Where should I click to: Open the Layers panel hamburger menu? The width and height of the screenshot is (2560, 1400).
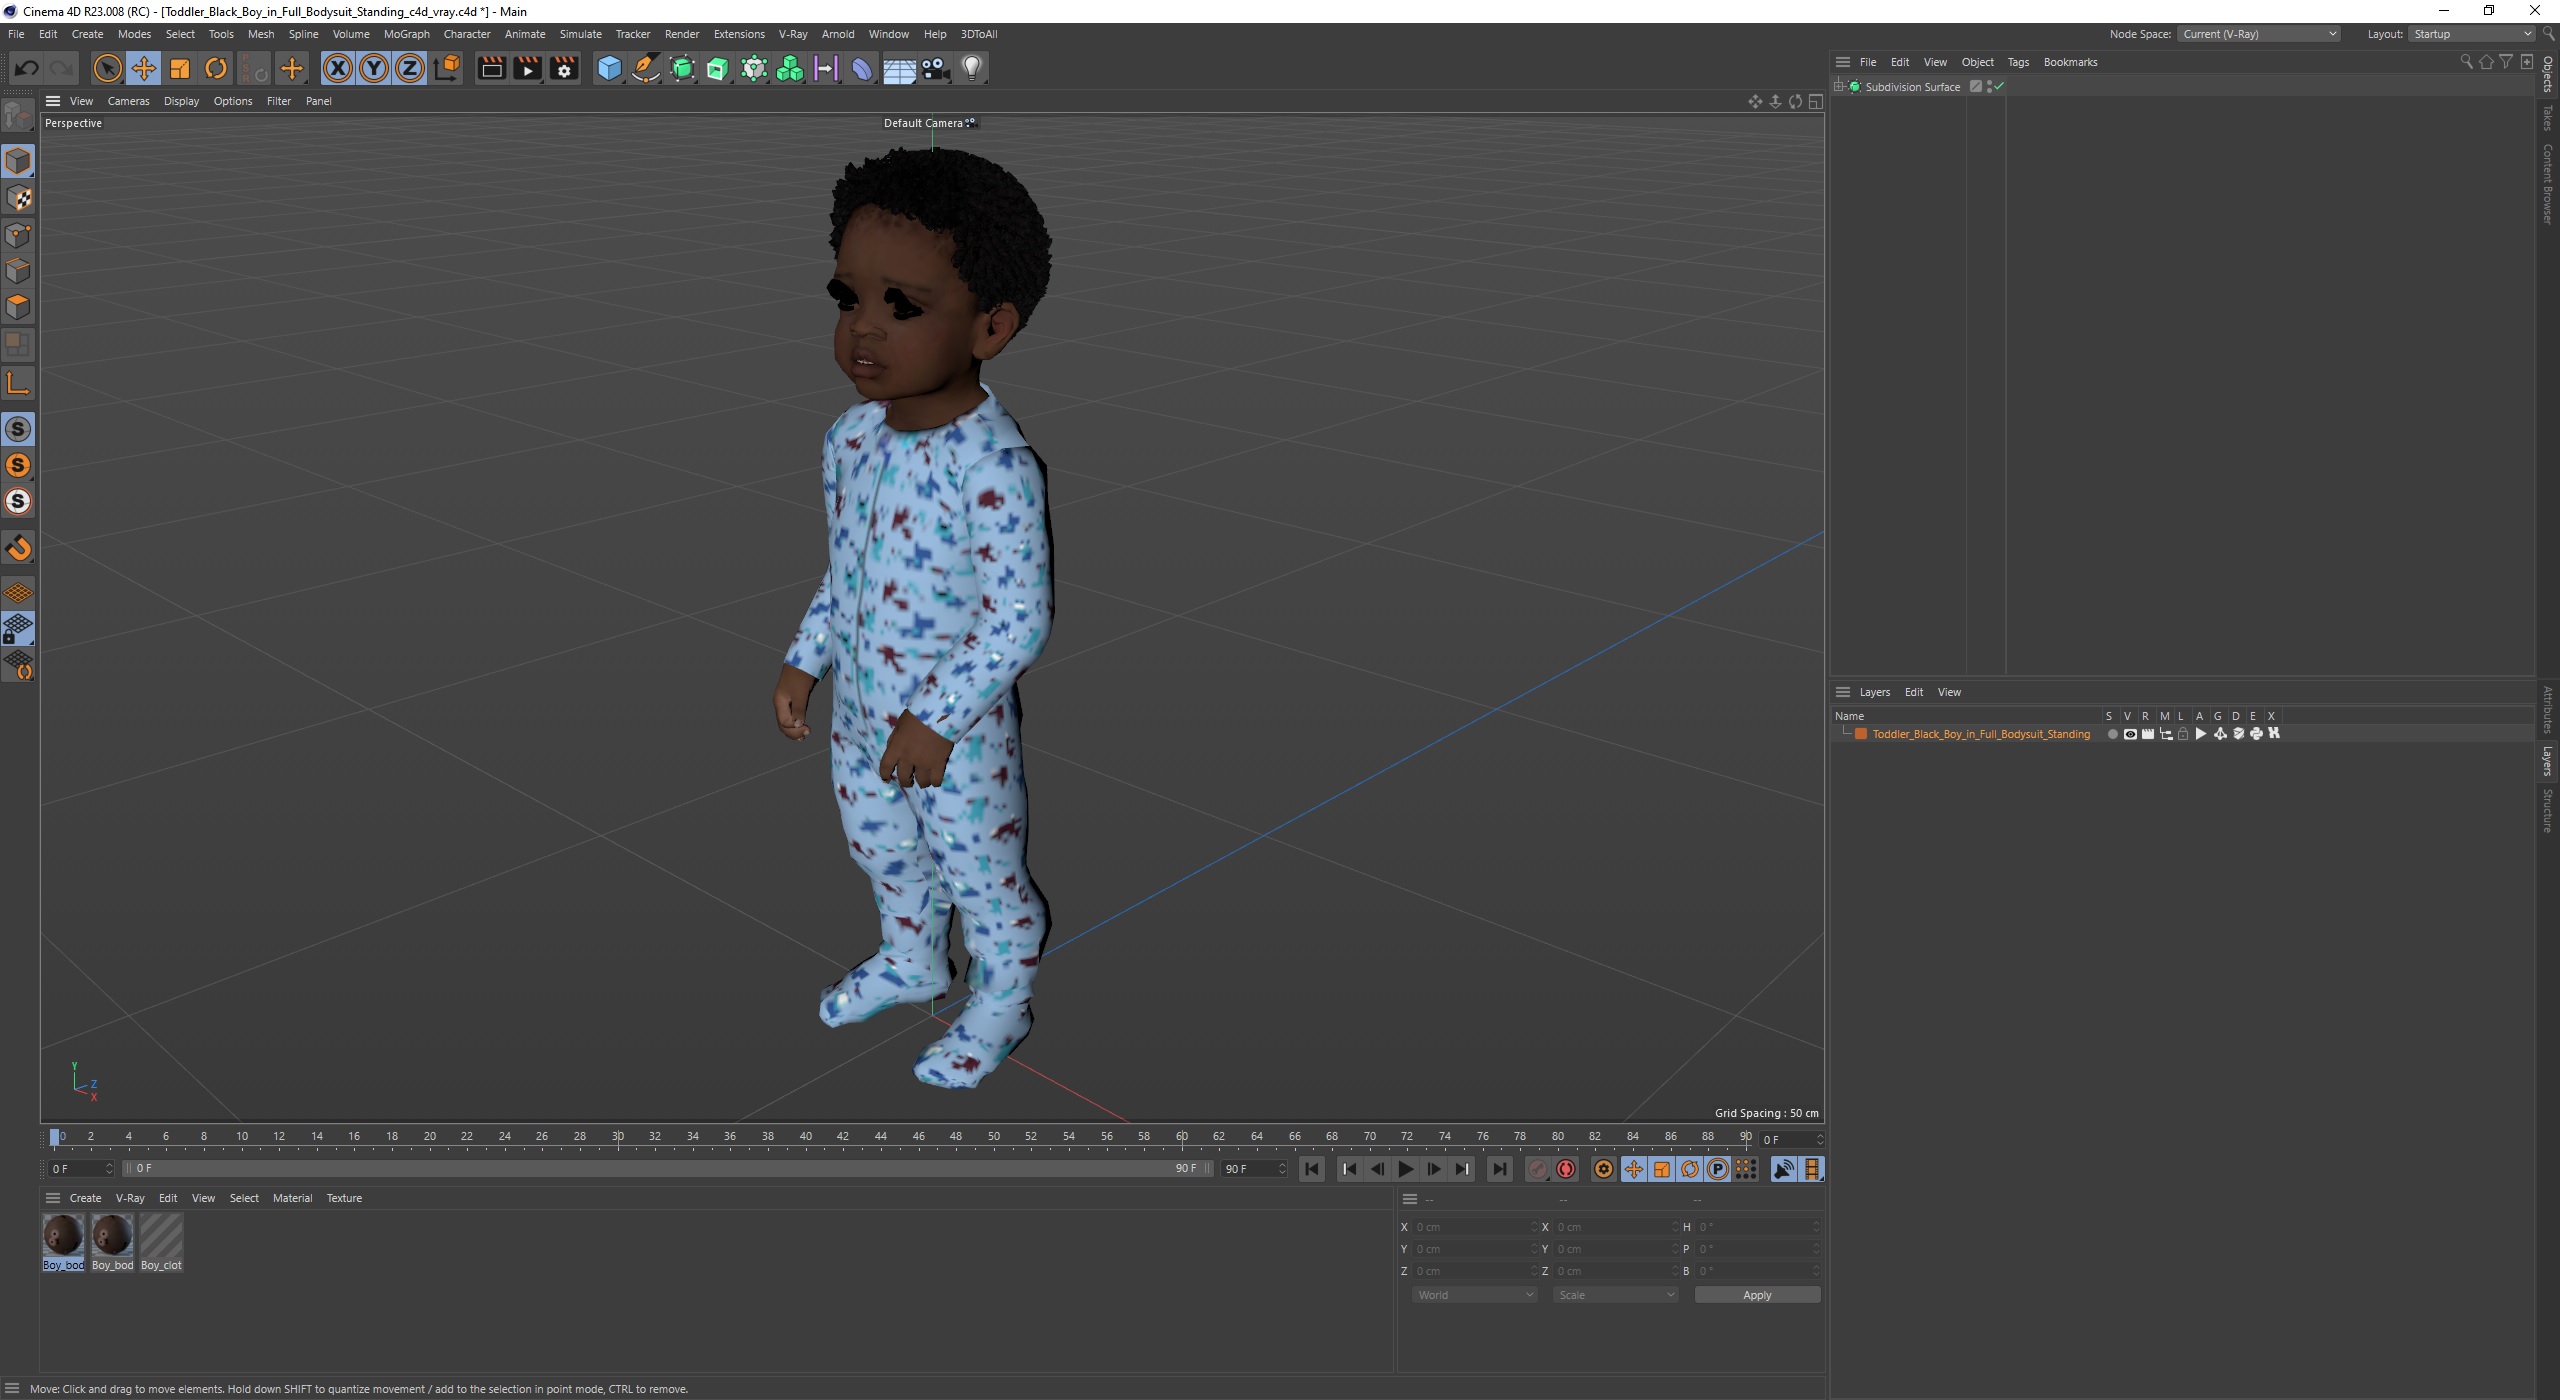1843,692
